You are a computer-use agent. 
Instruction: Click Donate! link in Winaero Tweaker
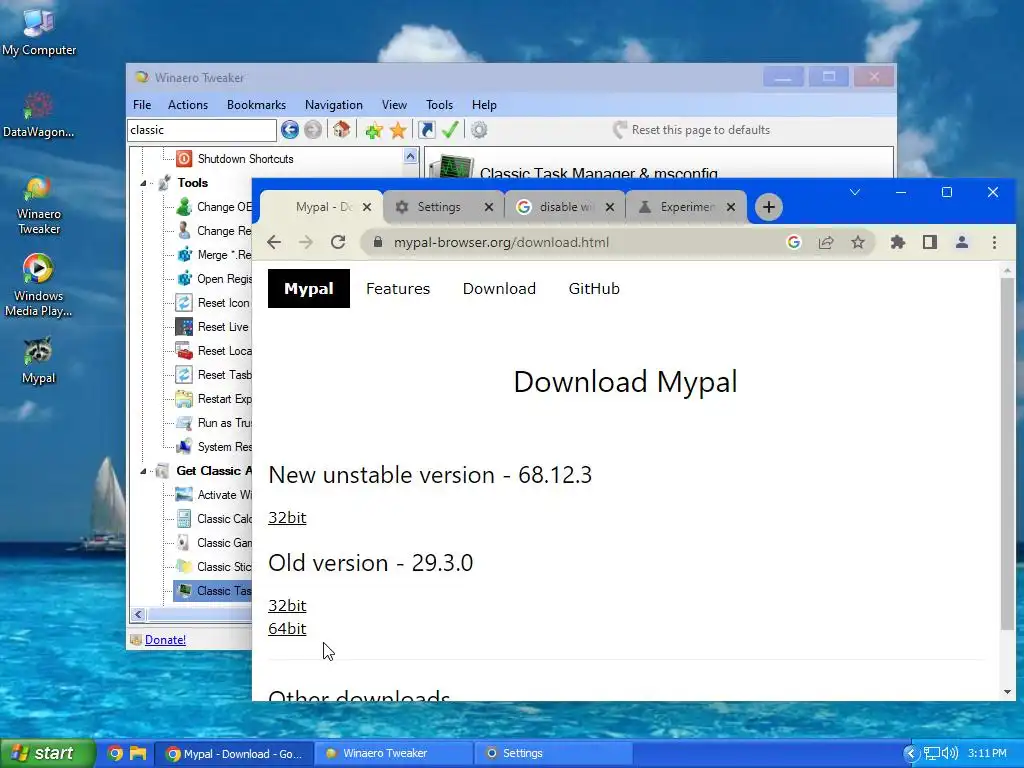point(165,640)
